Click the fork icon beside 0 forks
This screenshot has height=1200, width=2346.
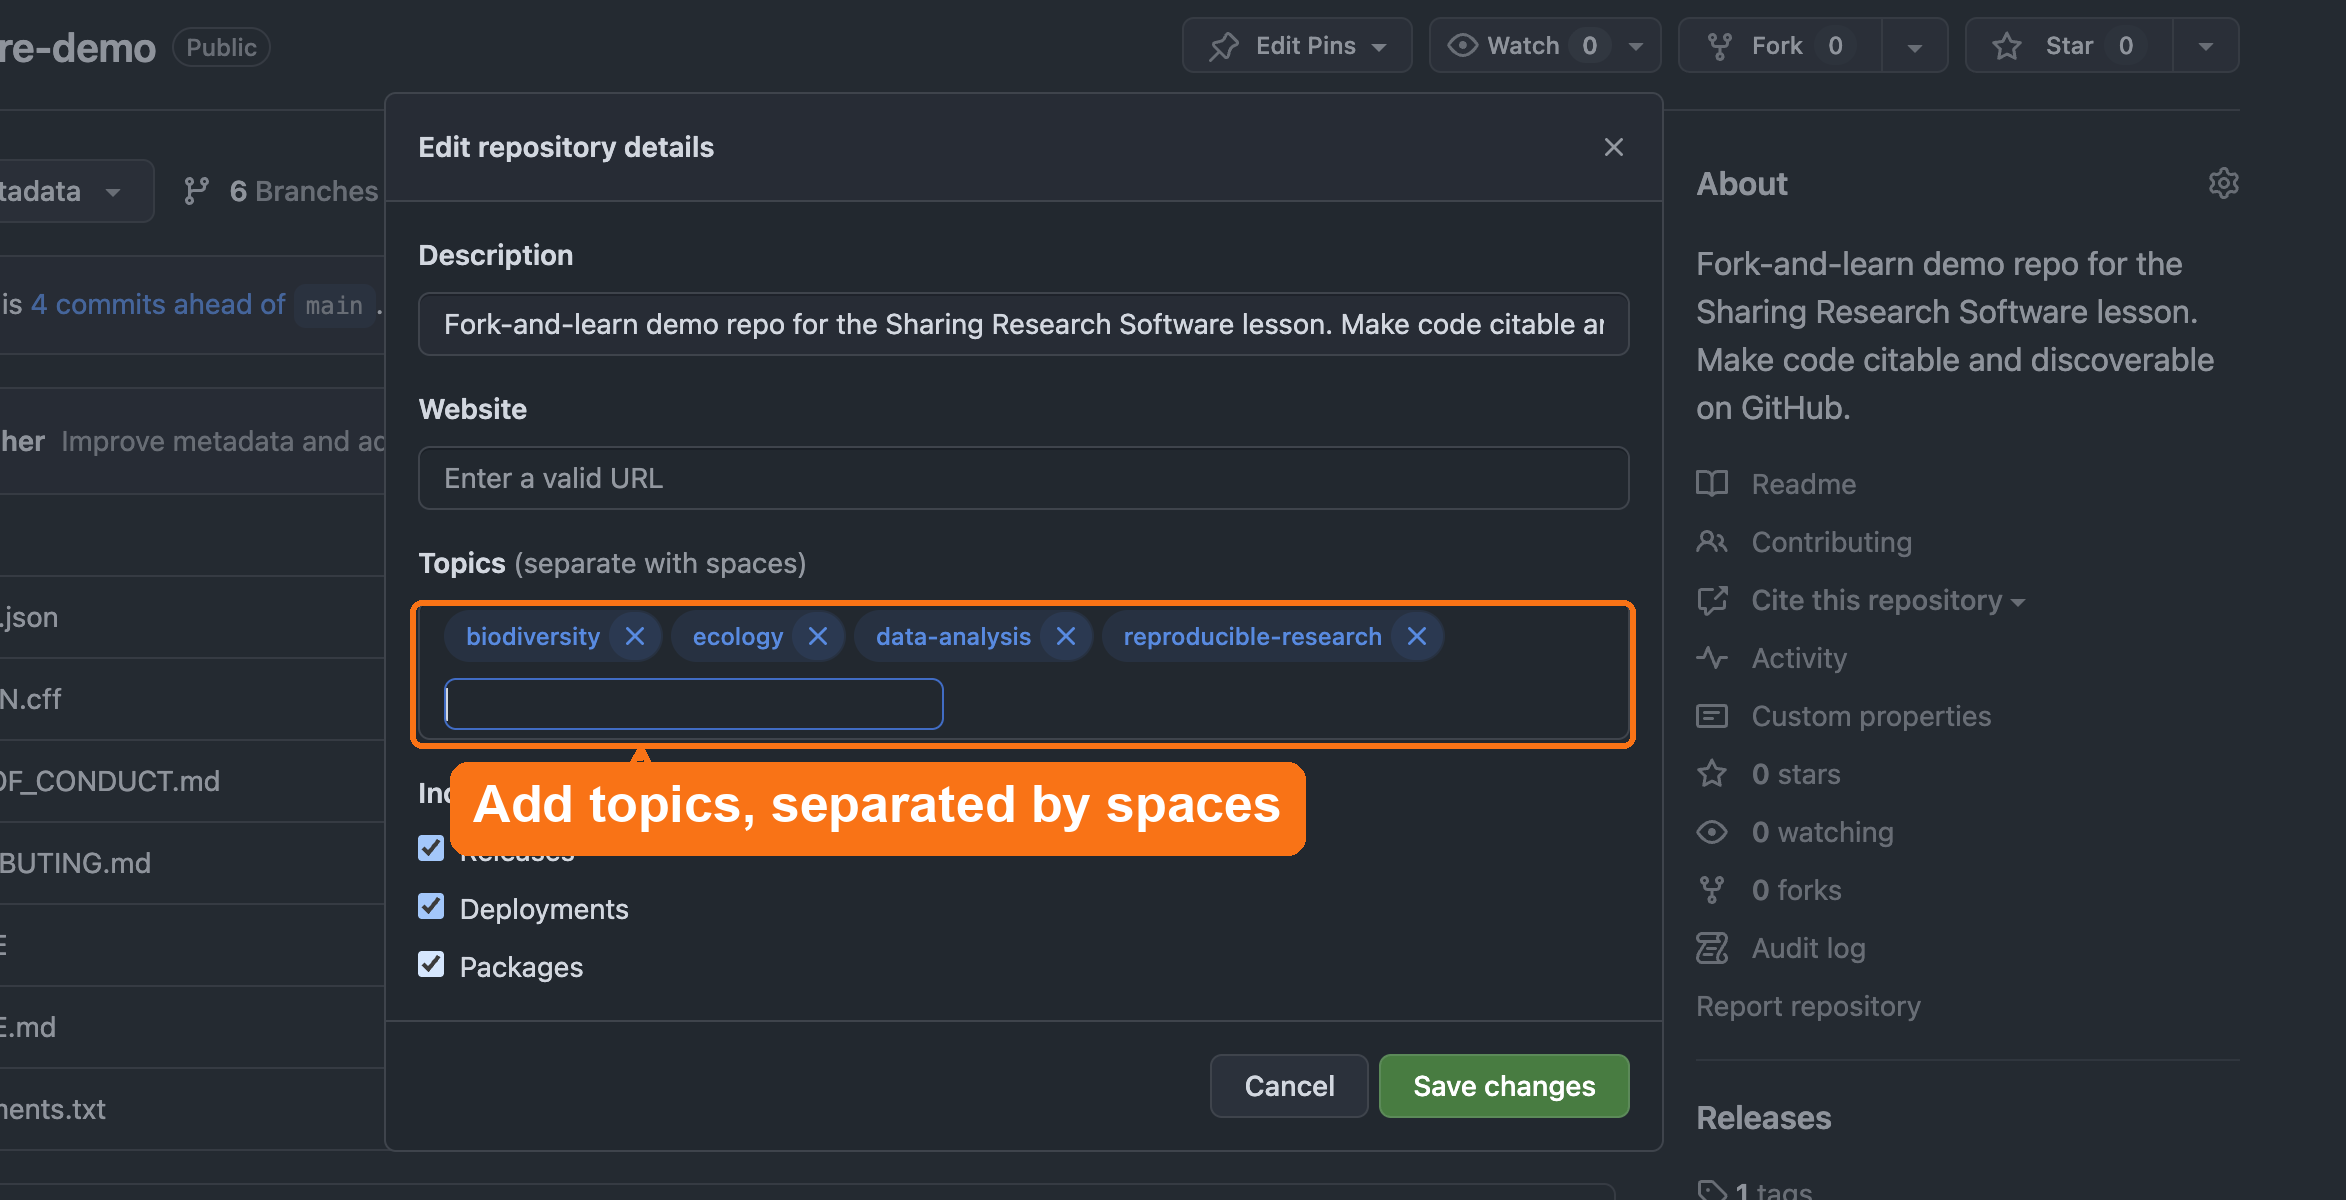[1712, 890]
